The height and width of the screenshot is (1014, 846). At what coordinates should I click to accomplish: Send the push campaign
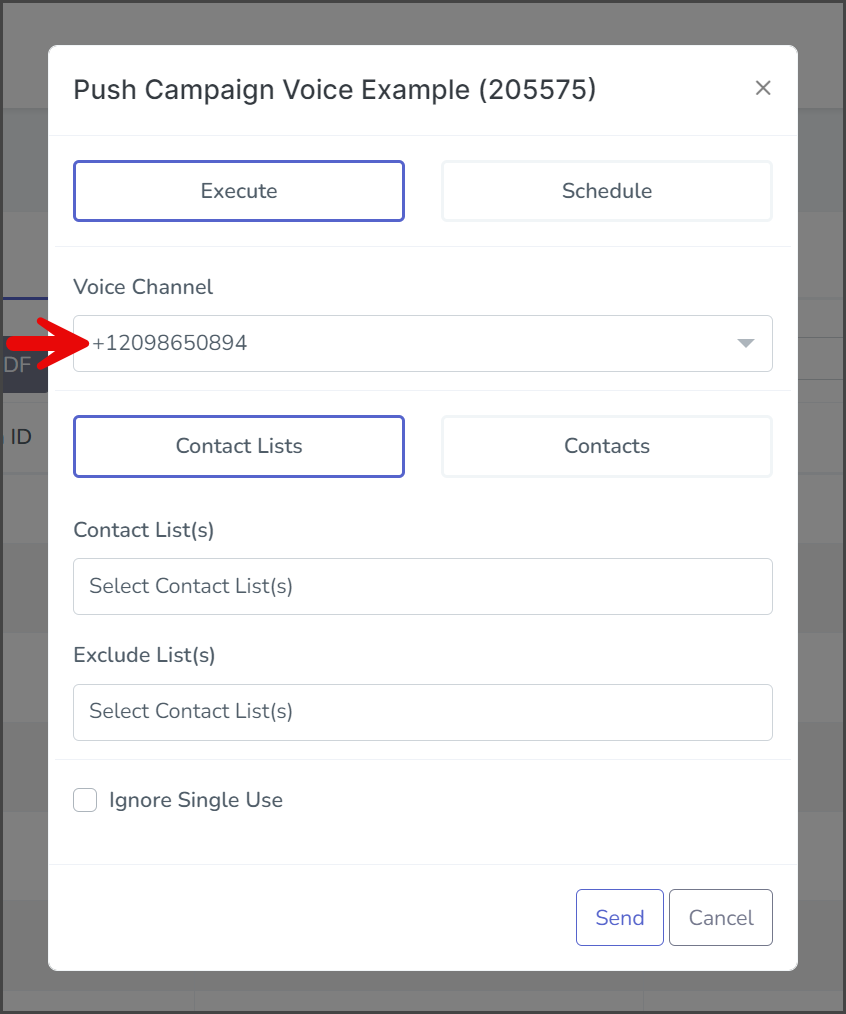620,918
